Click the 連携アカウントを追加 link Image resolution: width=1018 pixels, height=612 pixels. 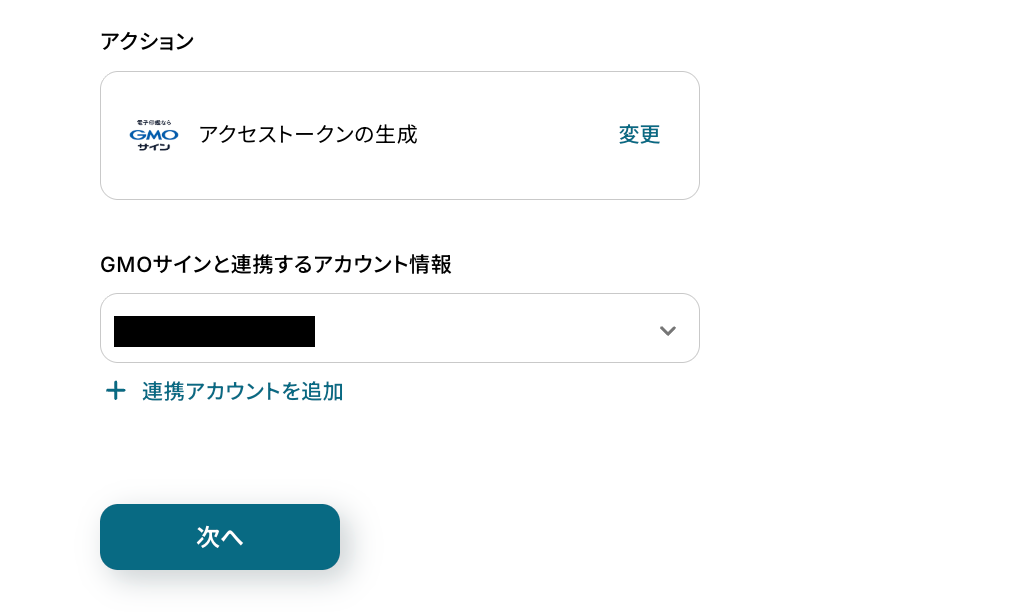click(x=242, y=391)
